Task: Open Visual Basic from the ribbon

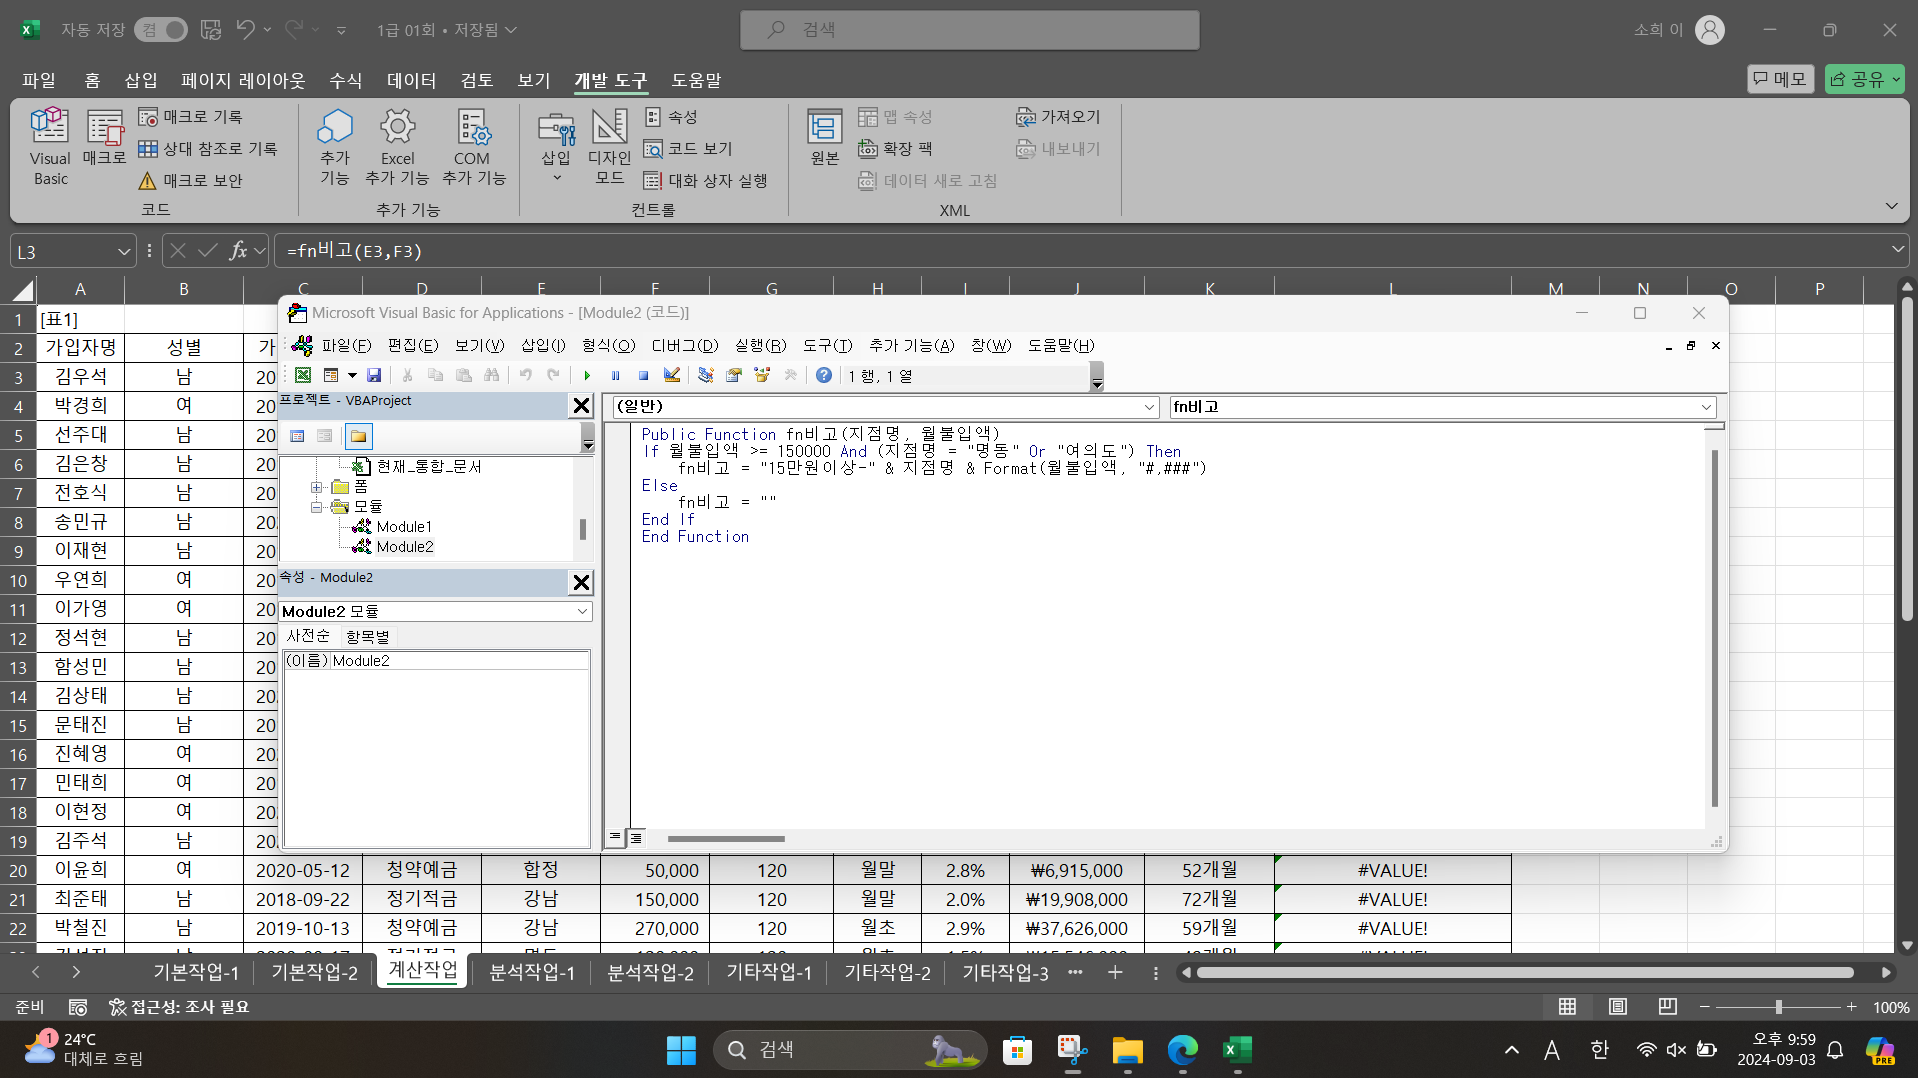Action: click(50, 147)
